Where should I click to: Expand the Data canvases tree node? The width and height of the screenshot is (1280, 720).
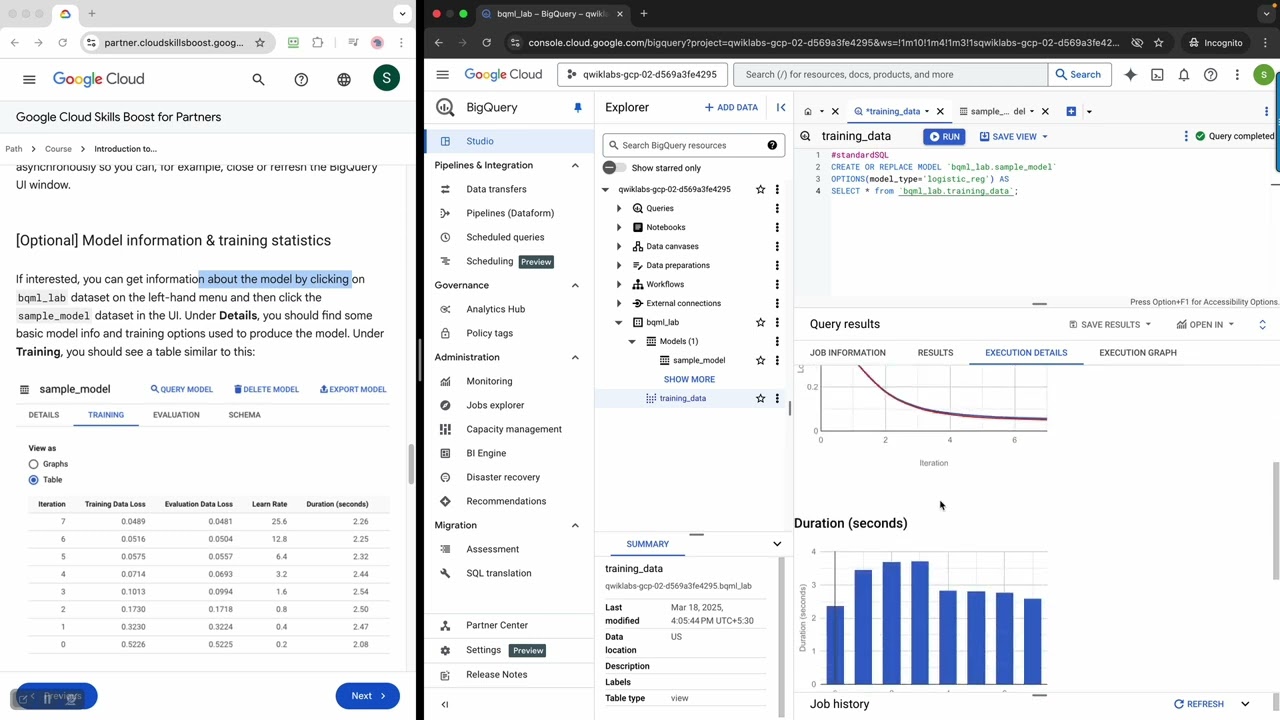(618, 246)
